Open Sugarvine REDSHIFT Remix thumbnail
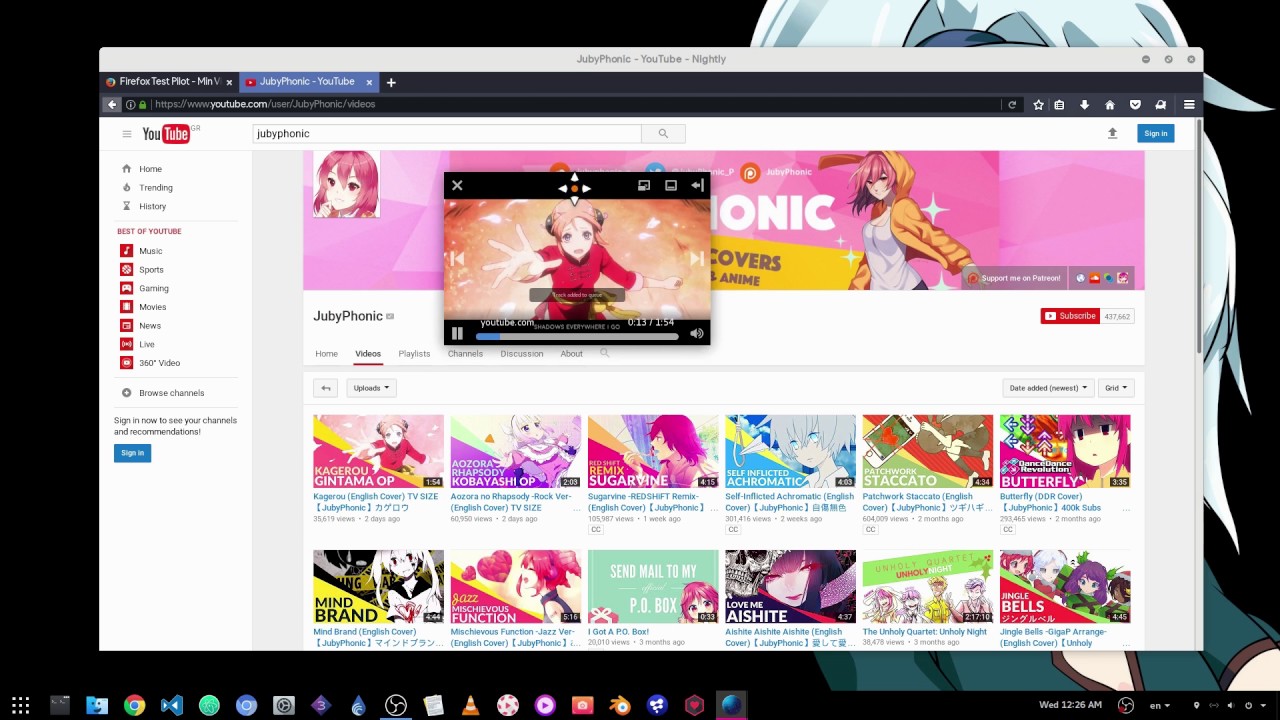The height and width of the screenshot is (720, 1280). point(653,451)
